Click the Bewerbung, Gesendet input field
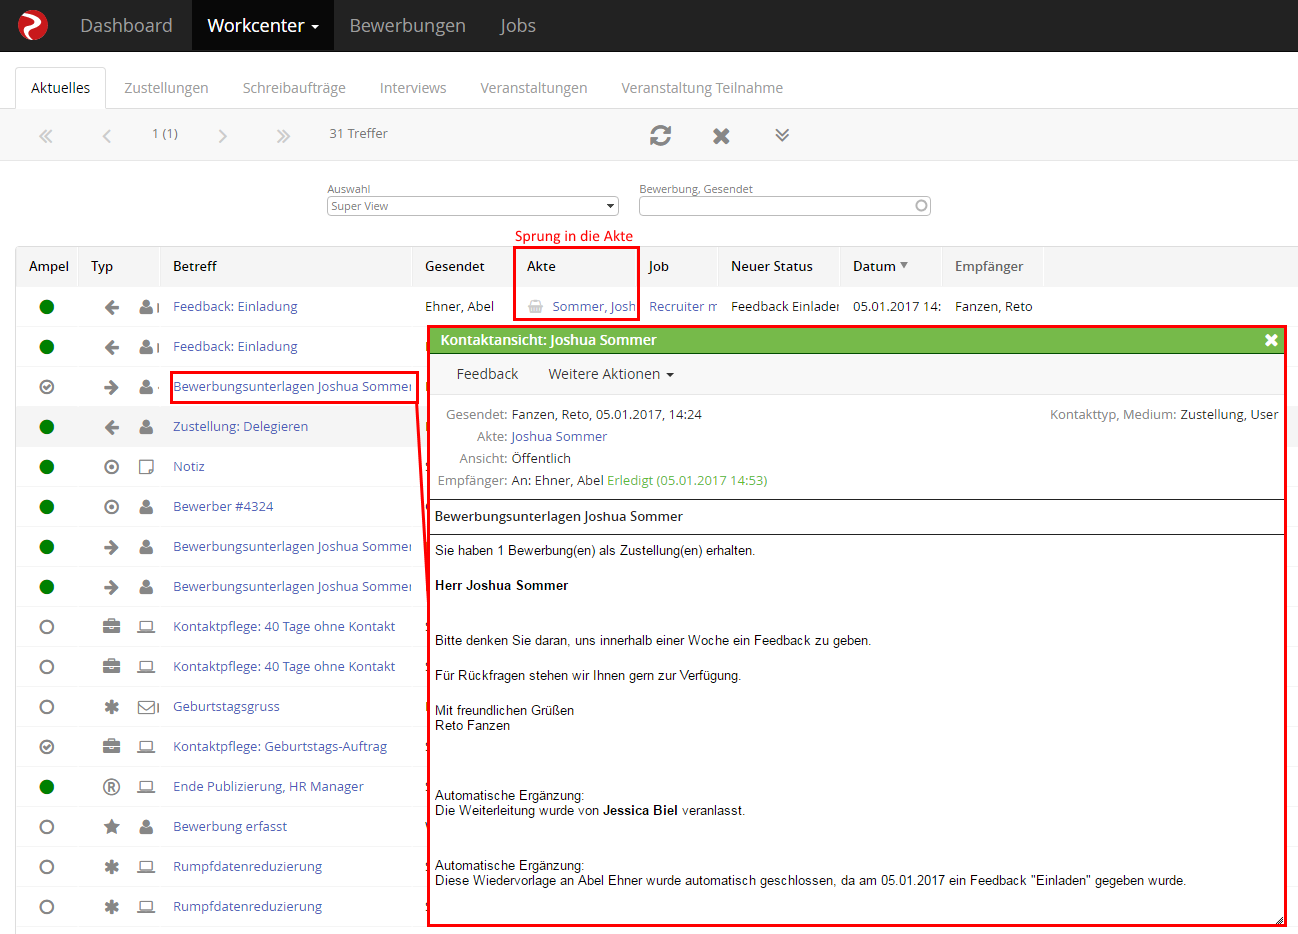The width and height of the screenshot is (1298, 934). (x=785, y=206)
